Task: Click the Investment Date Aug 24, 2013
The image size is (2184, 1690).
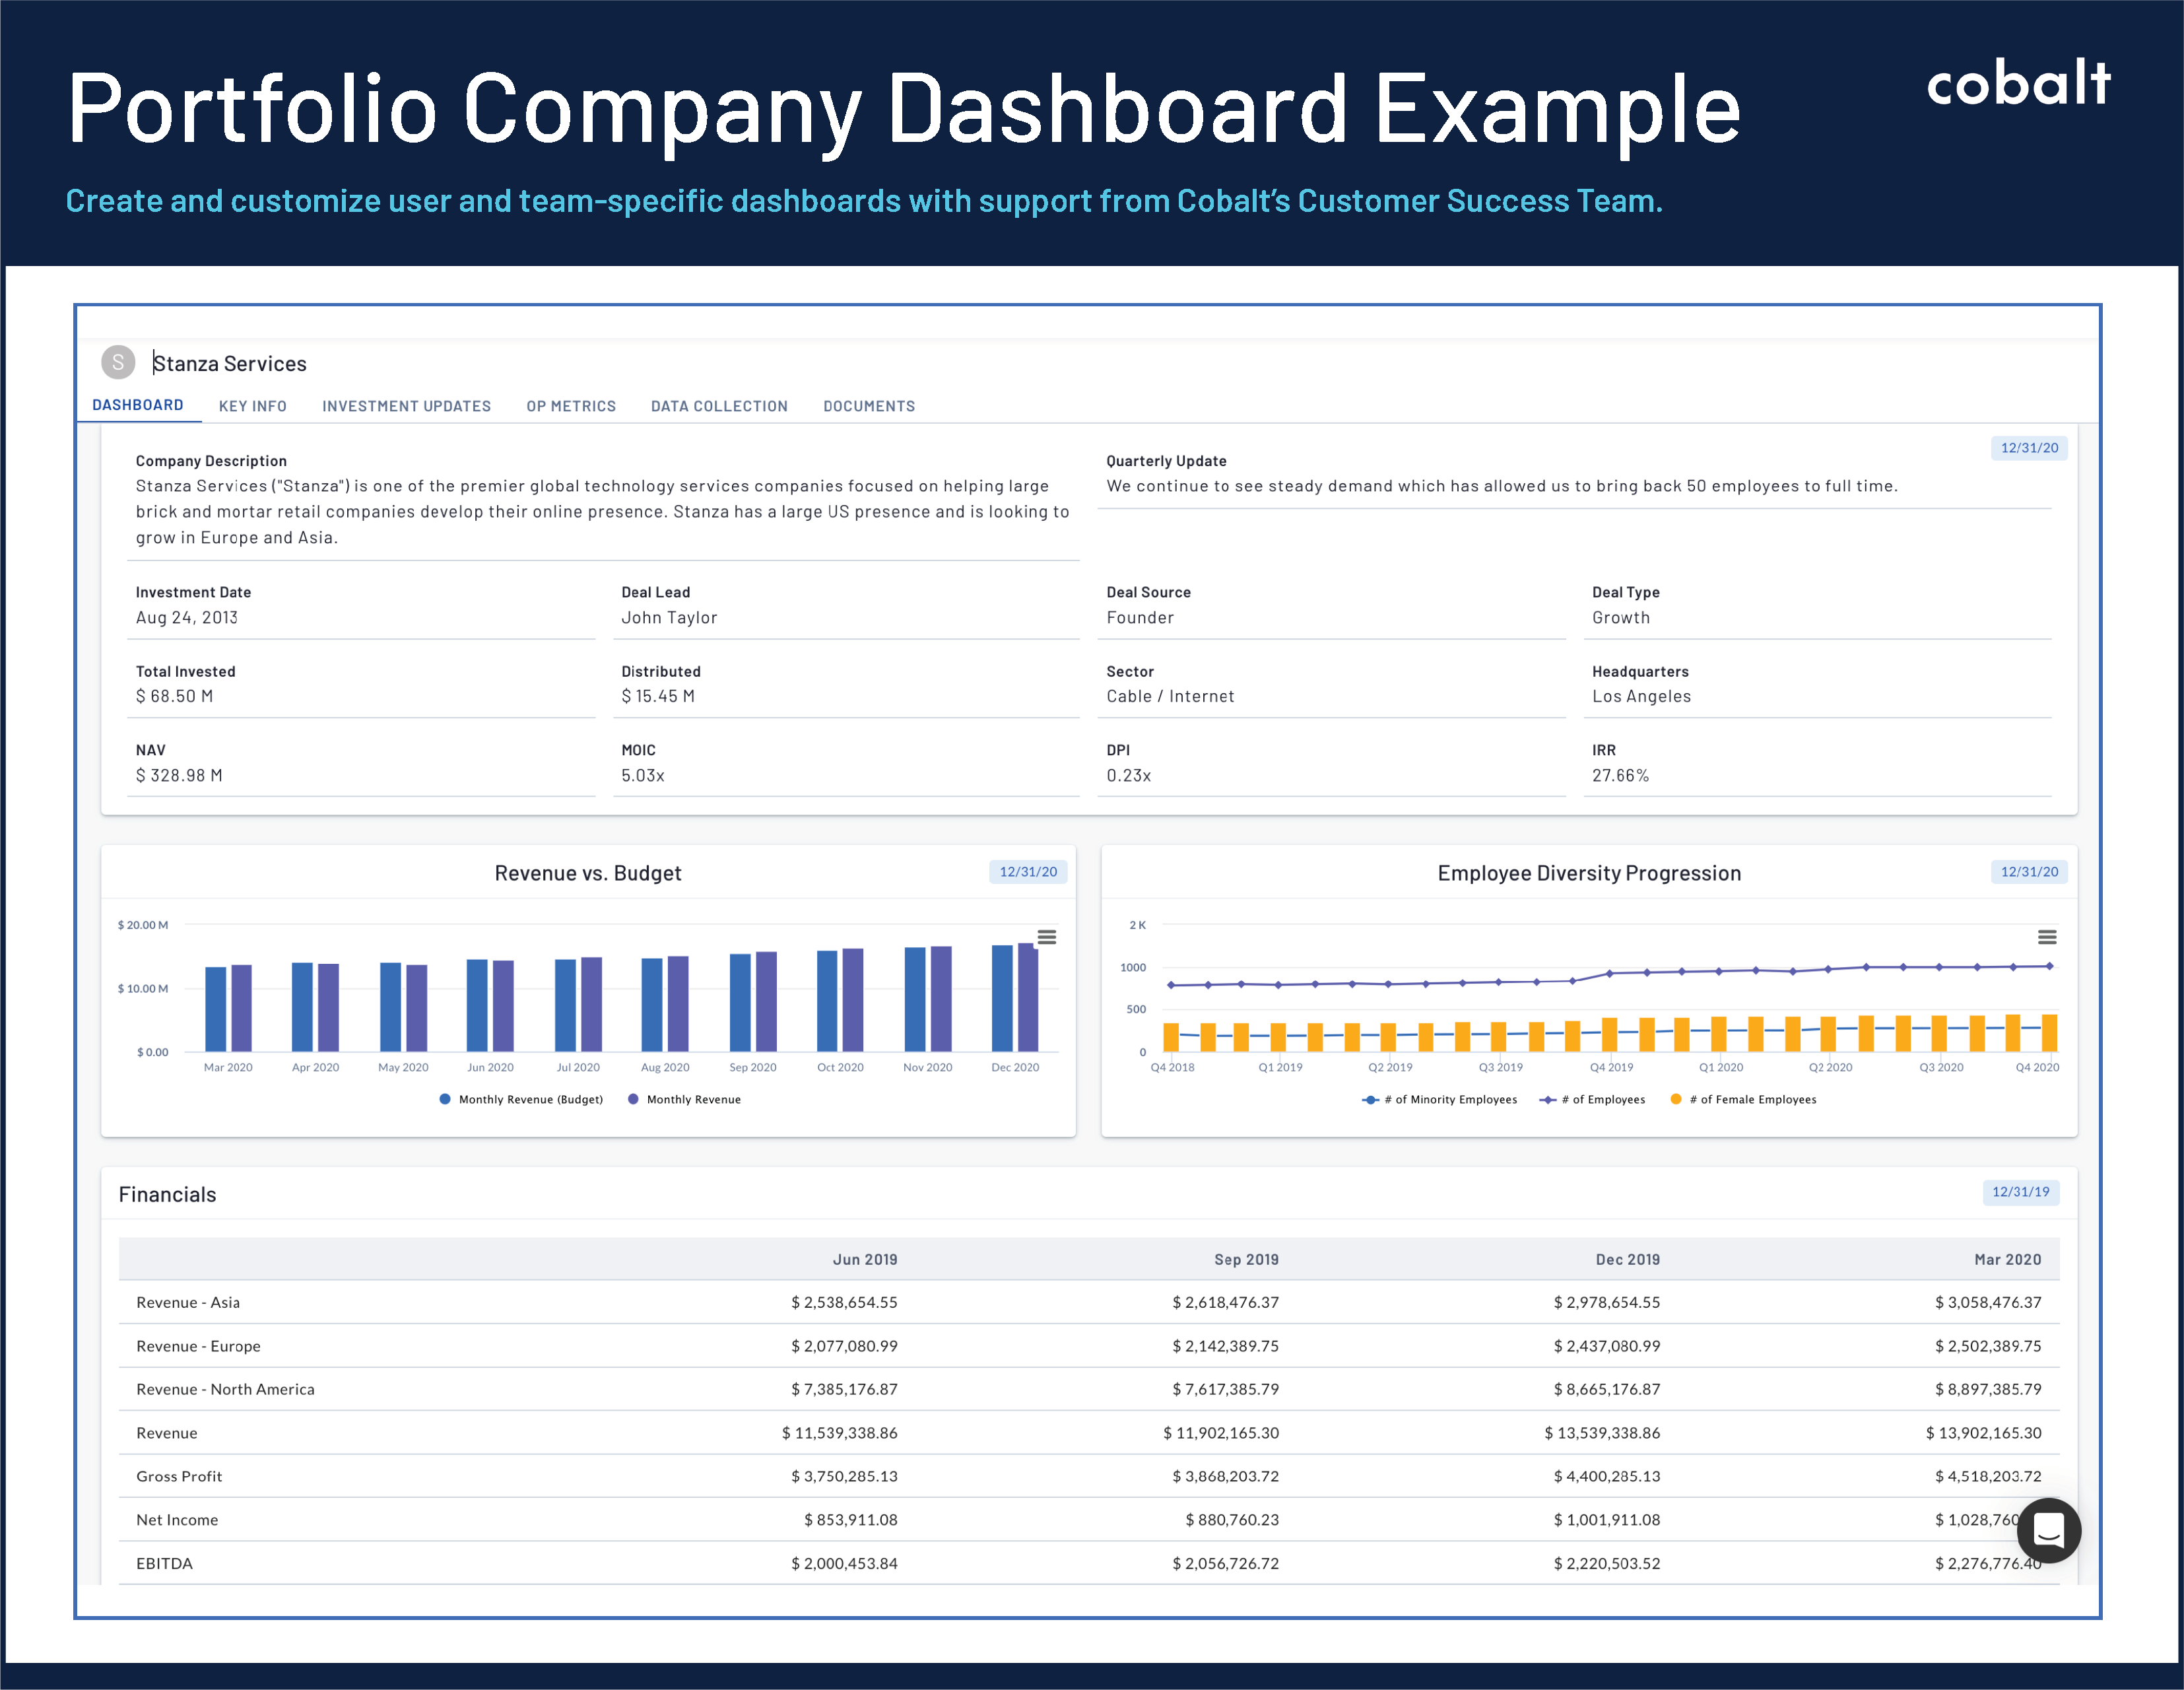Action: (187, 617)
